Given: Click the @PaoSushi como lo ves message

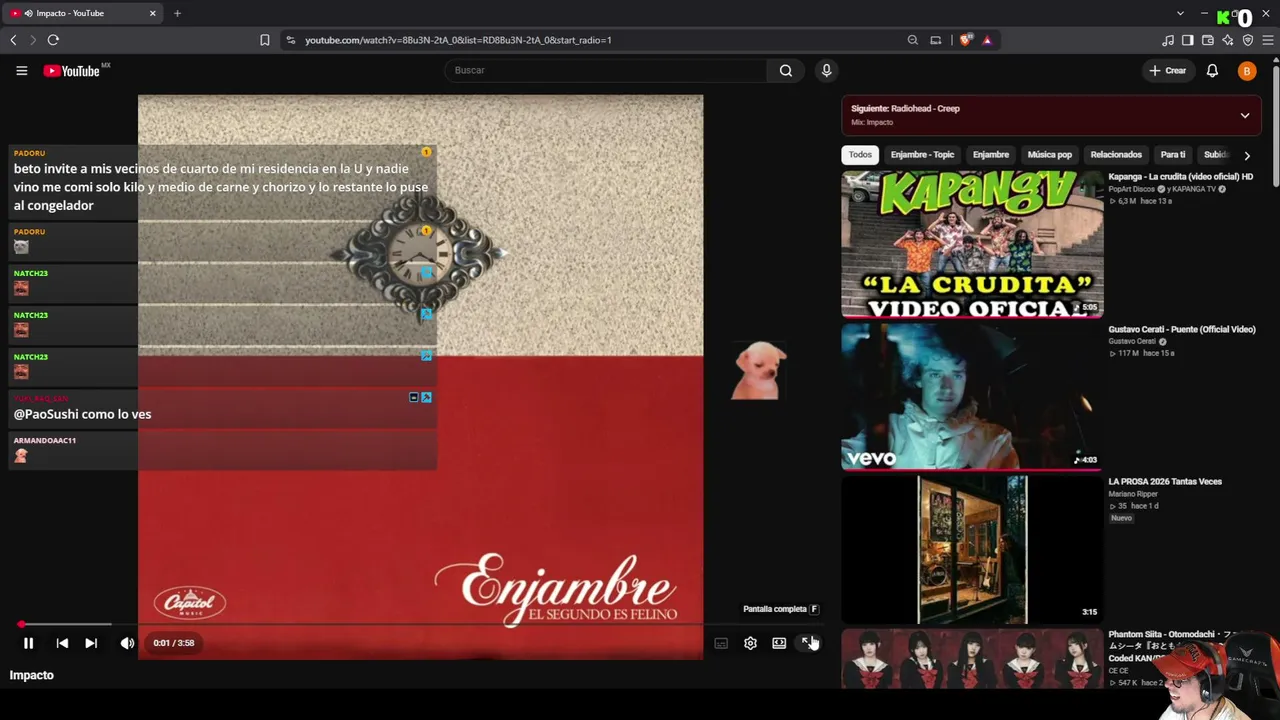Looking at the screenshot, I should (82, 414).
